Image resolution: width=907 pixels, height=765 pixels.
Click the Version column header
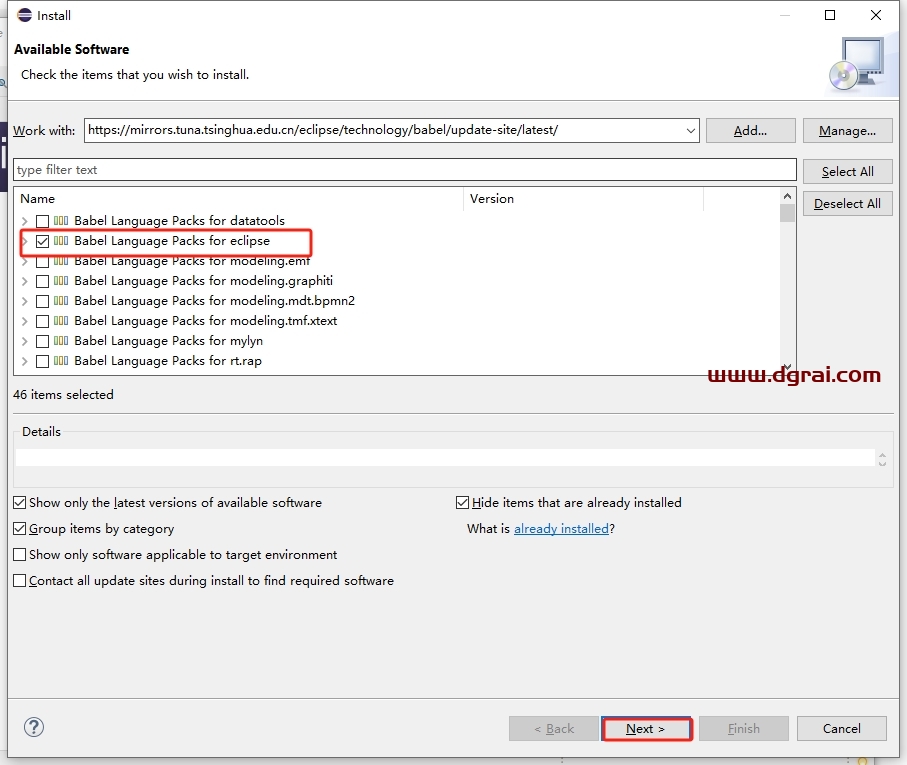[583, 199]
